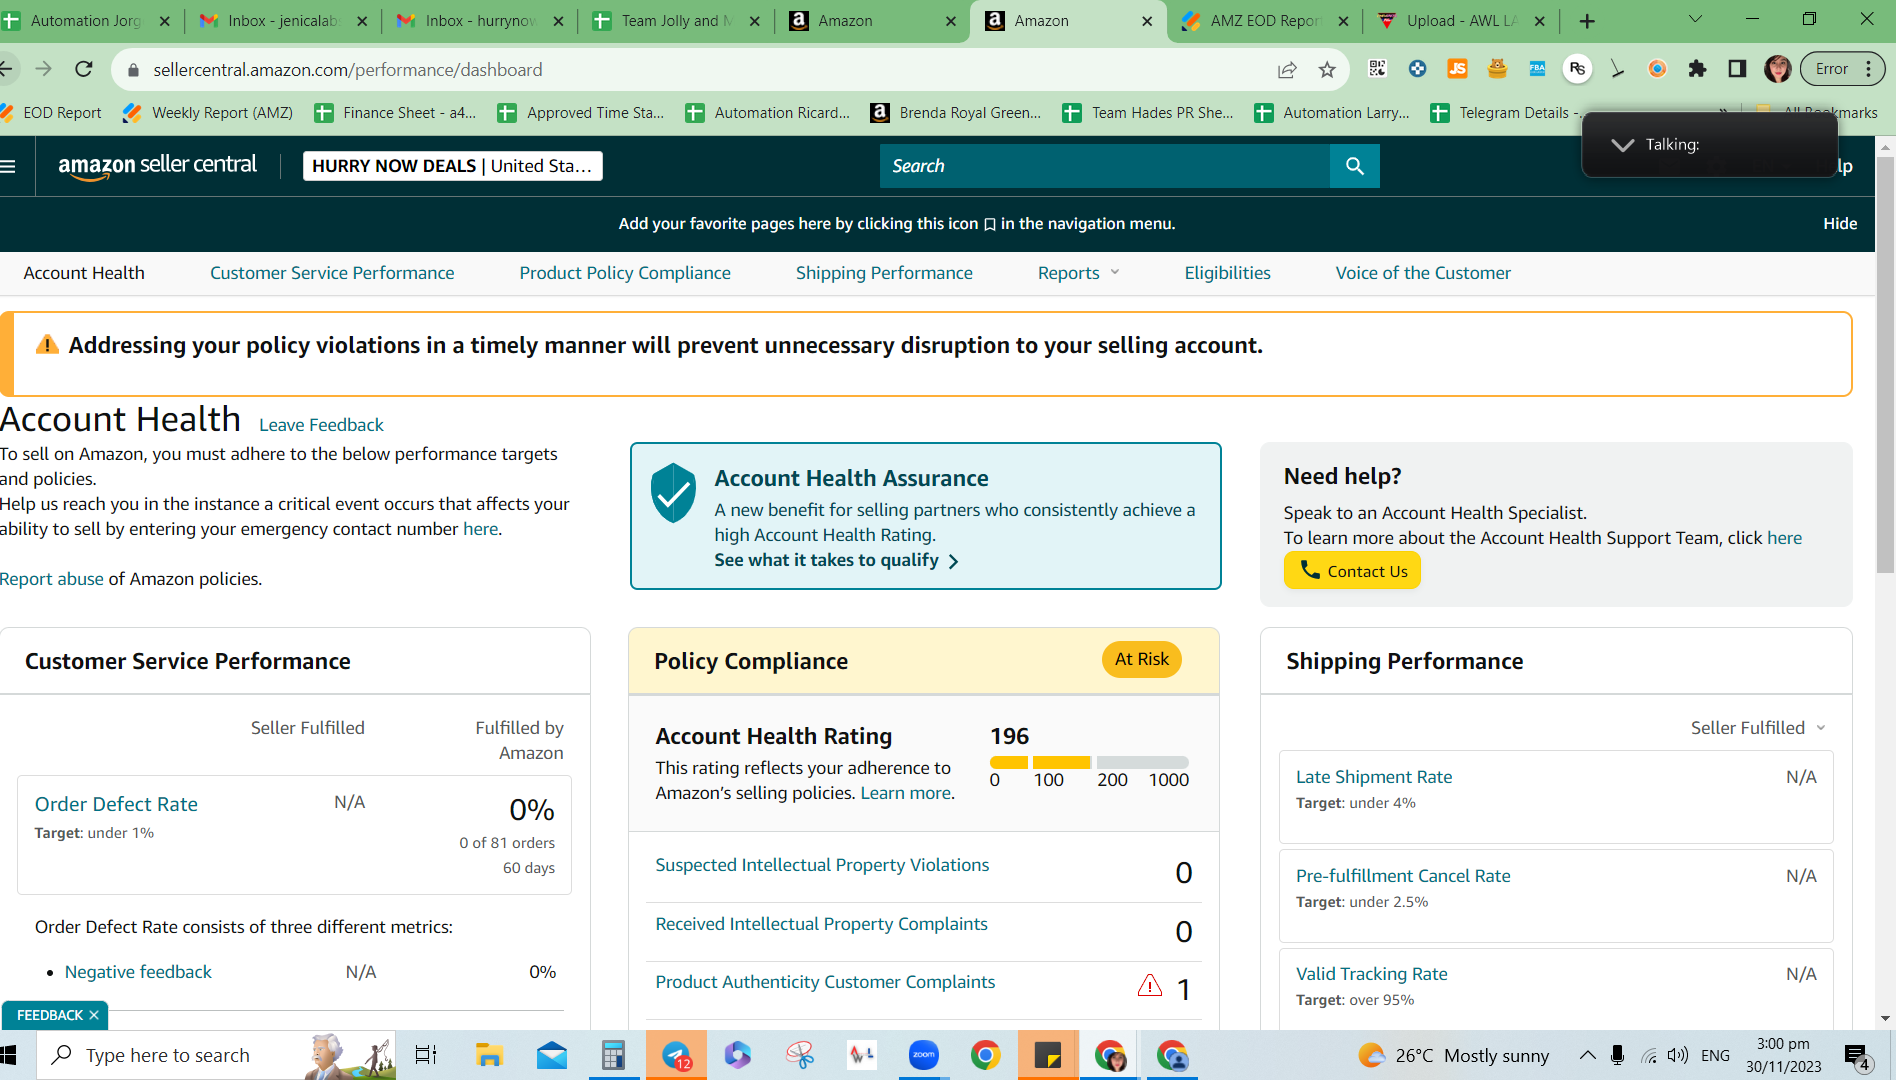Open the Late Shipment Rate link
This screenshot has width=1896, height=1080.
[x=1374, y=777]
